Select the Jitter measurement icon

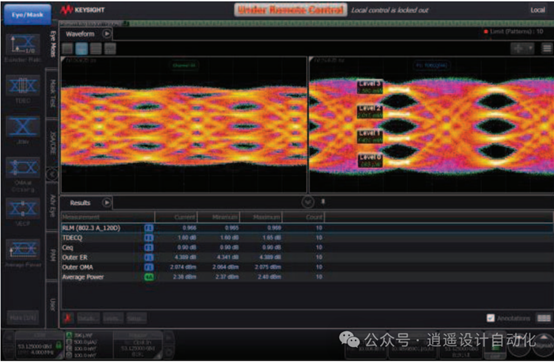23,126
